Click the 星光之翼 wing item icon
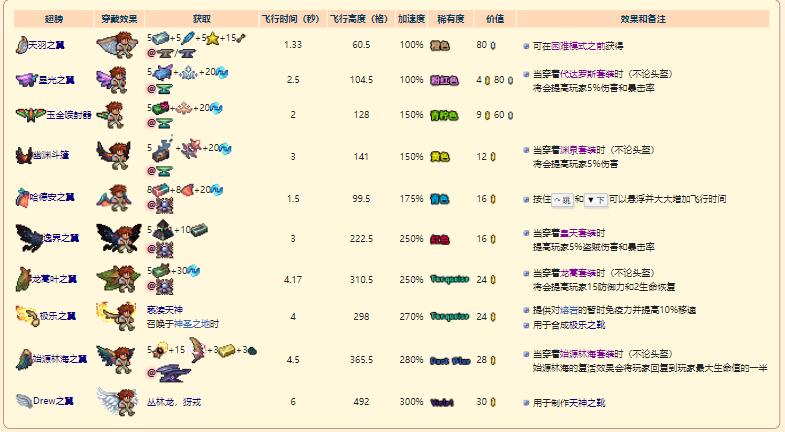Image resolution: width=785 pixels, height=432 pixels. (x=24, y=79)
